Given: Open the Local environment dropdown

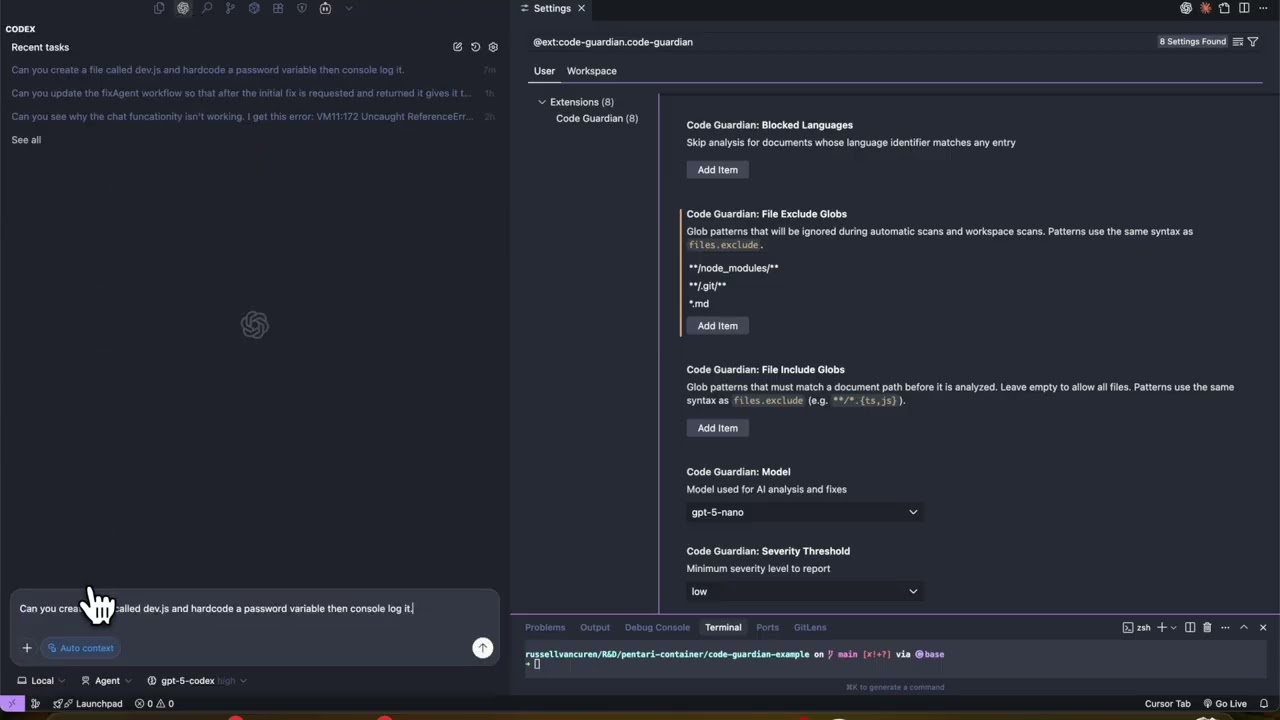Looking at the screenshot, I should click(x=42, y=681).
